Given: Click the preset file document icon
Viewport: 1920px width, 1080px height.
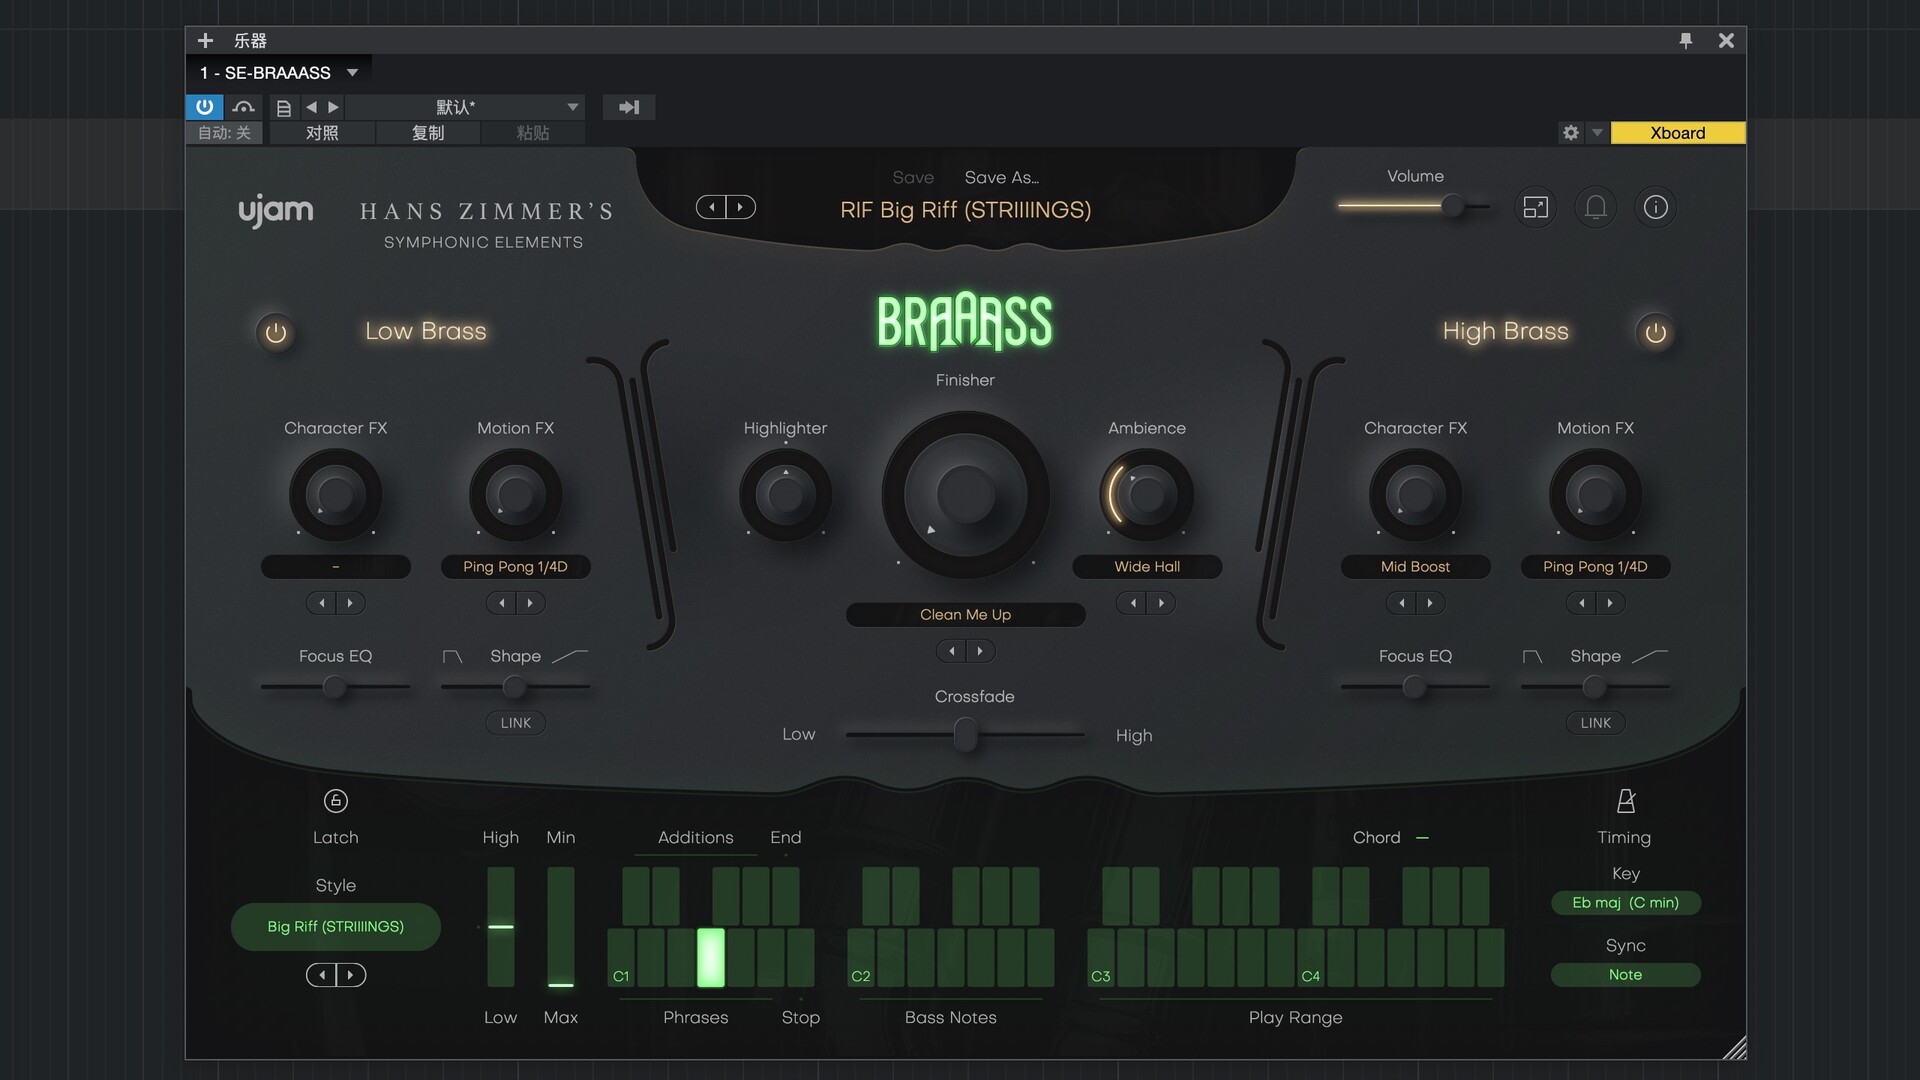Looking at the screenshot, I should pos(284,107).
